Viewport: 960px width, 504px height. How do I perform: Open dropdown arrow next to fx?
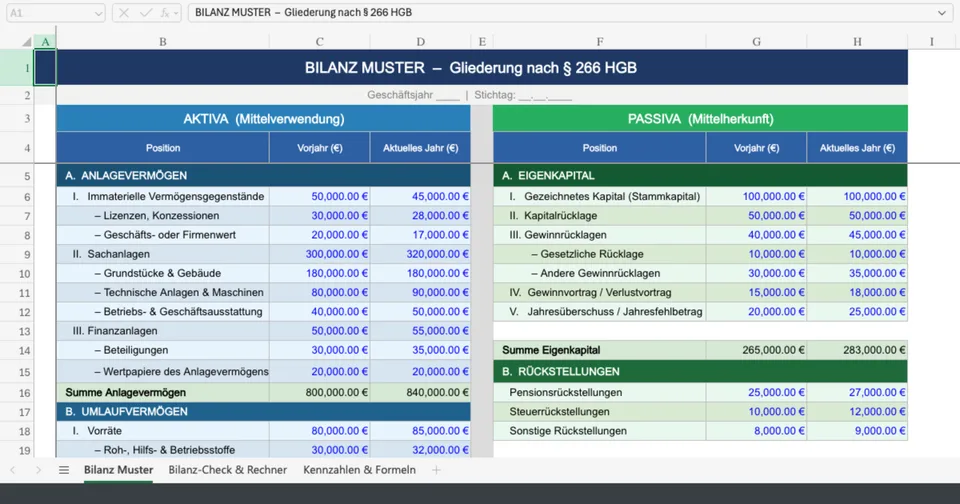tap(176, 13)
